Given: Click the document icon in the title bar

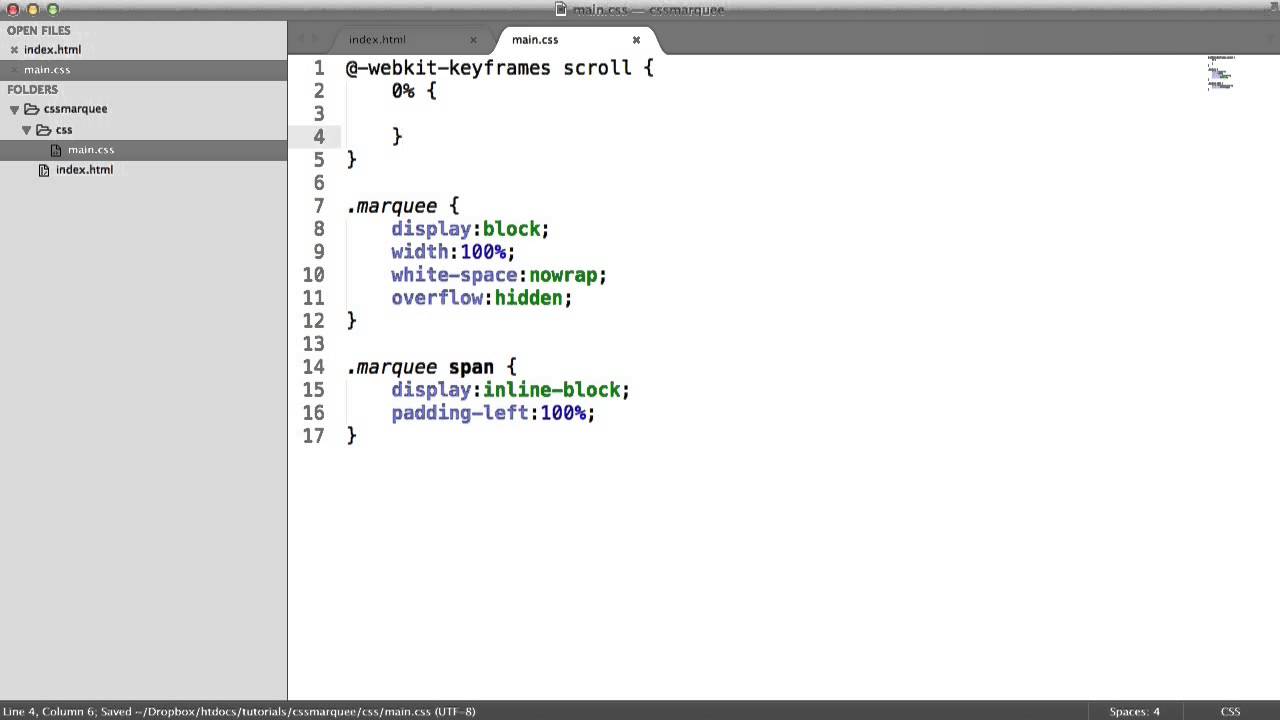Looking at the screenshot, I should (x=561, y=9).
